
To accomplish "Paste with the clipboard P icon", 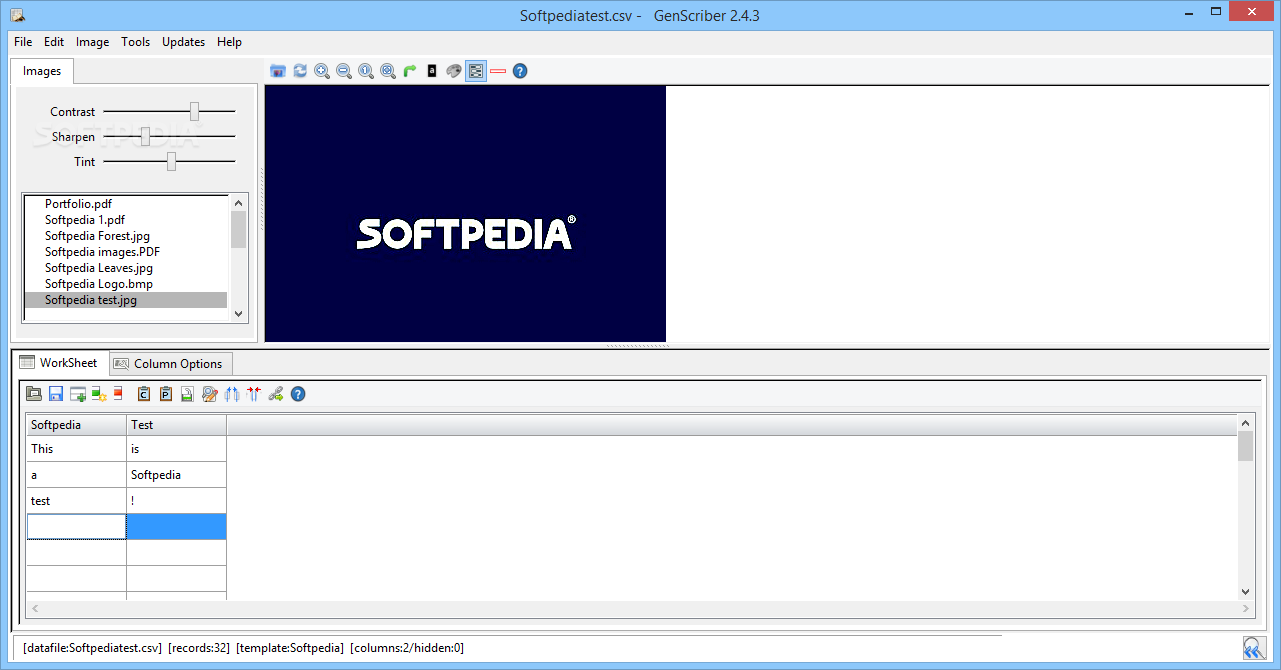I will 166,394.
